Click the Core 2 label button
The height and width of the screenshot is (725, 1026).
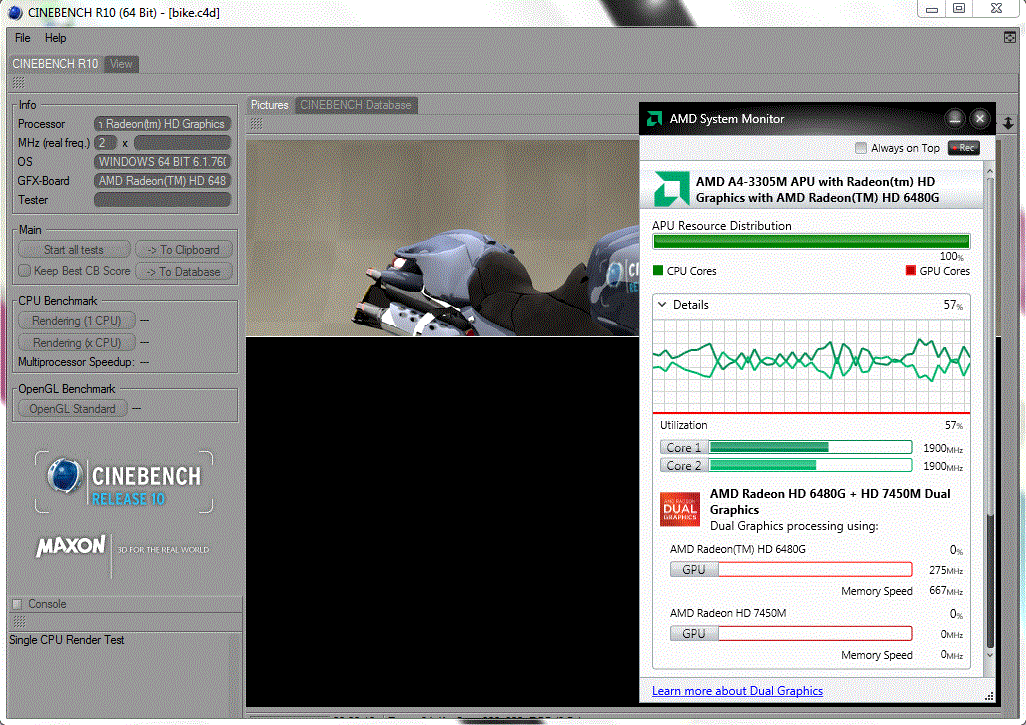click(684, 465)
